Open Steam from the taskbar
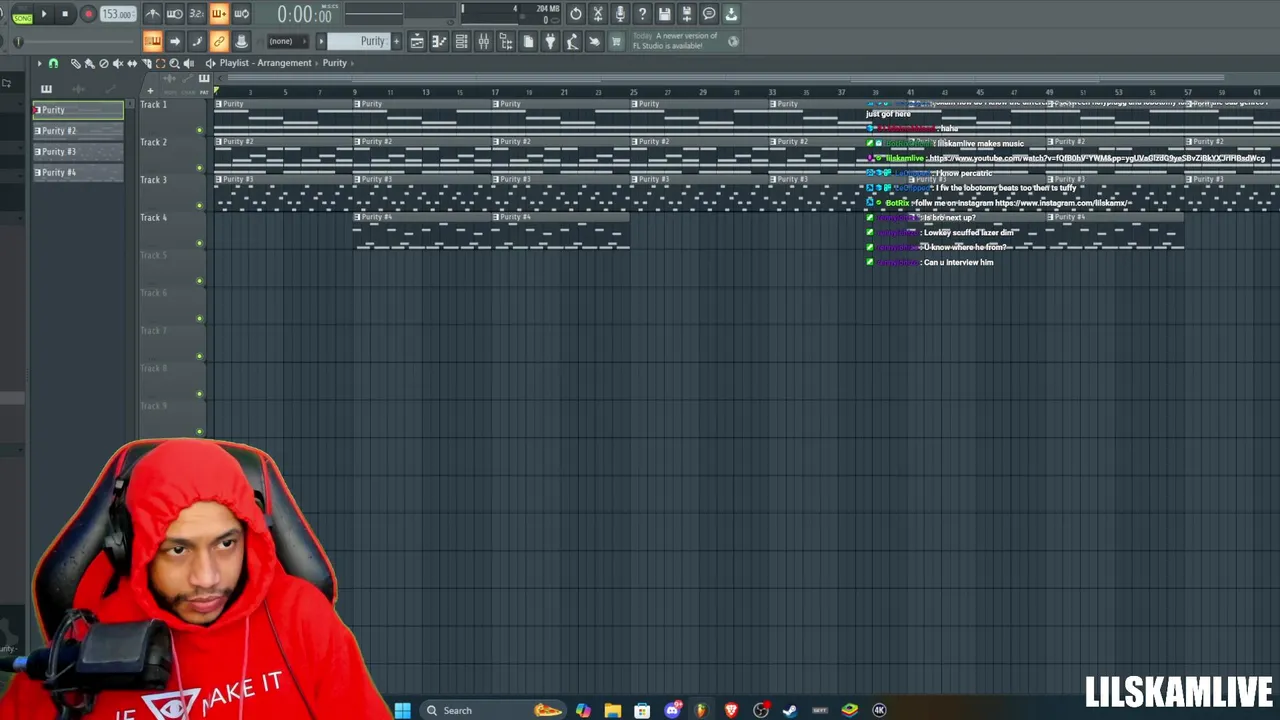1280x720 pixels. (x=790, y=710)
